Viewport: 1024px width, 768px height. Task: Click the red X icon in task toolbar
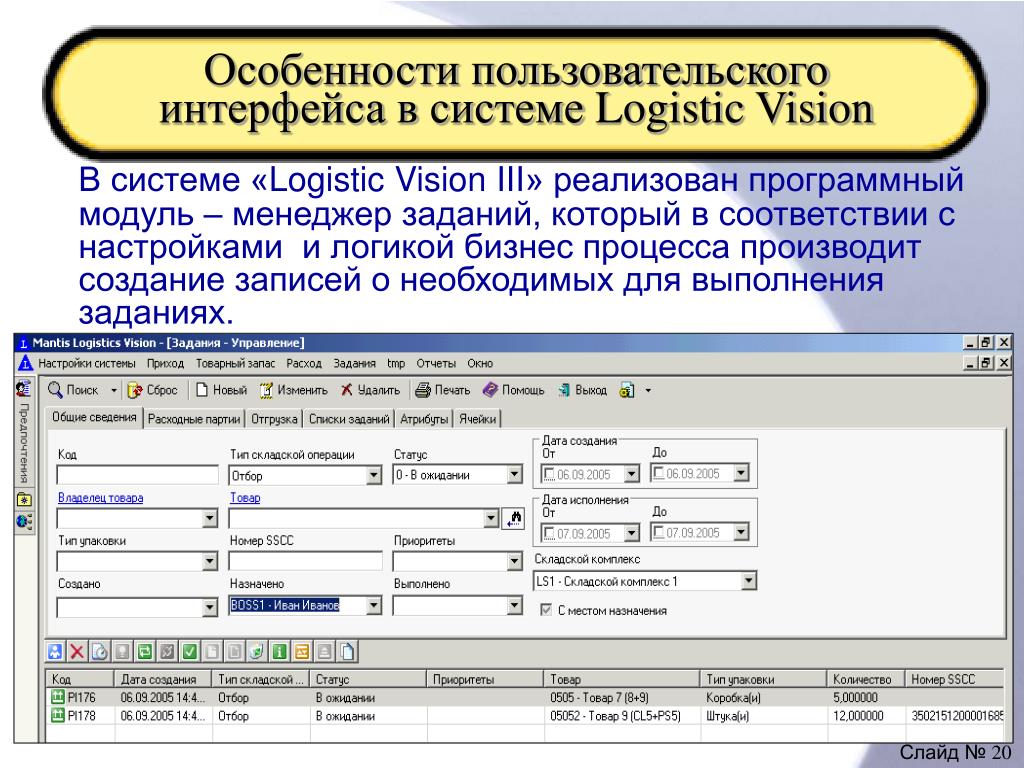tap(77, 651)
